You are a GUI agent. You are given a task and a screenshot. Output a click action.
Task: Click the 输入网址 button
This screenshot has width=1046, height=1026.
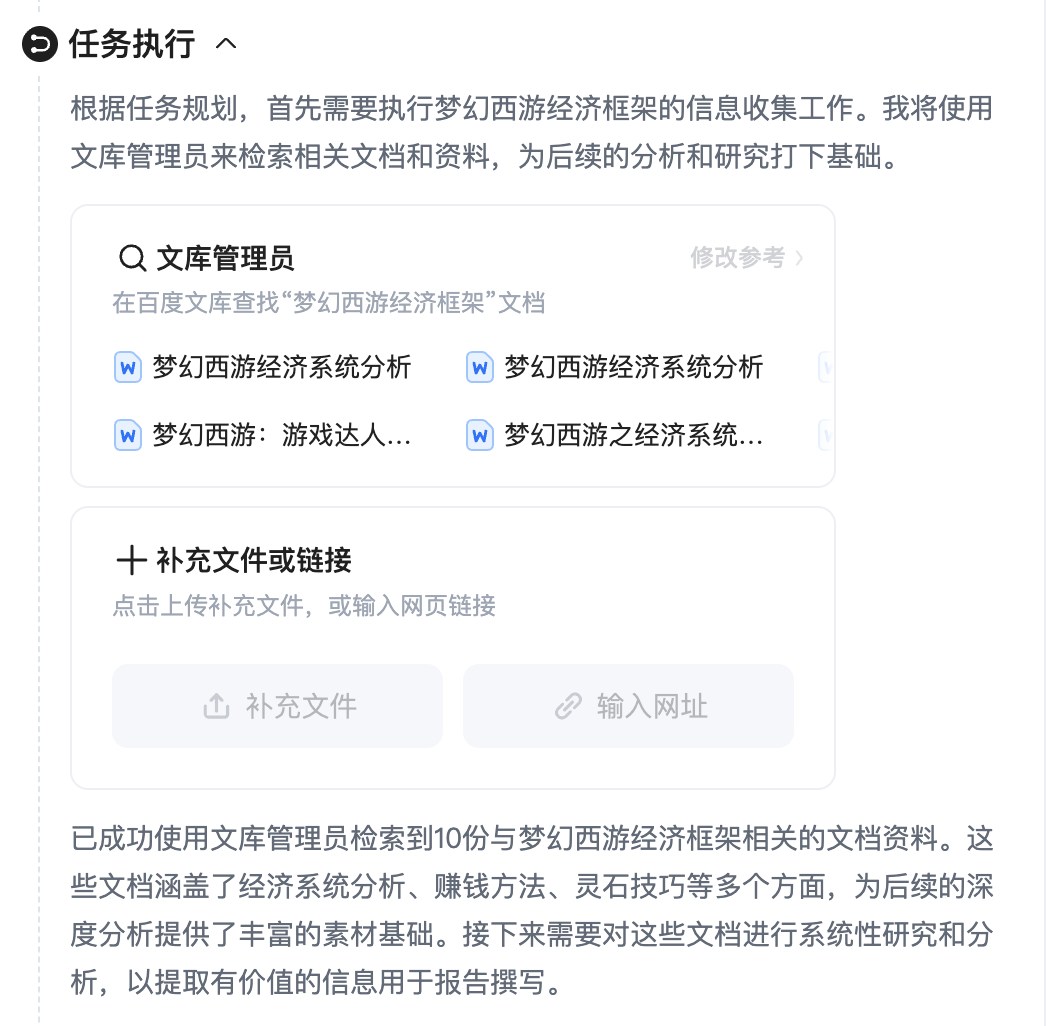[x=628, y=706]
